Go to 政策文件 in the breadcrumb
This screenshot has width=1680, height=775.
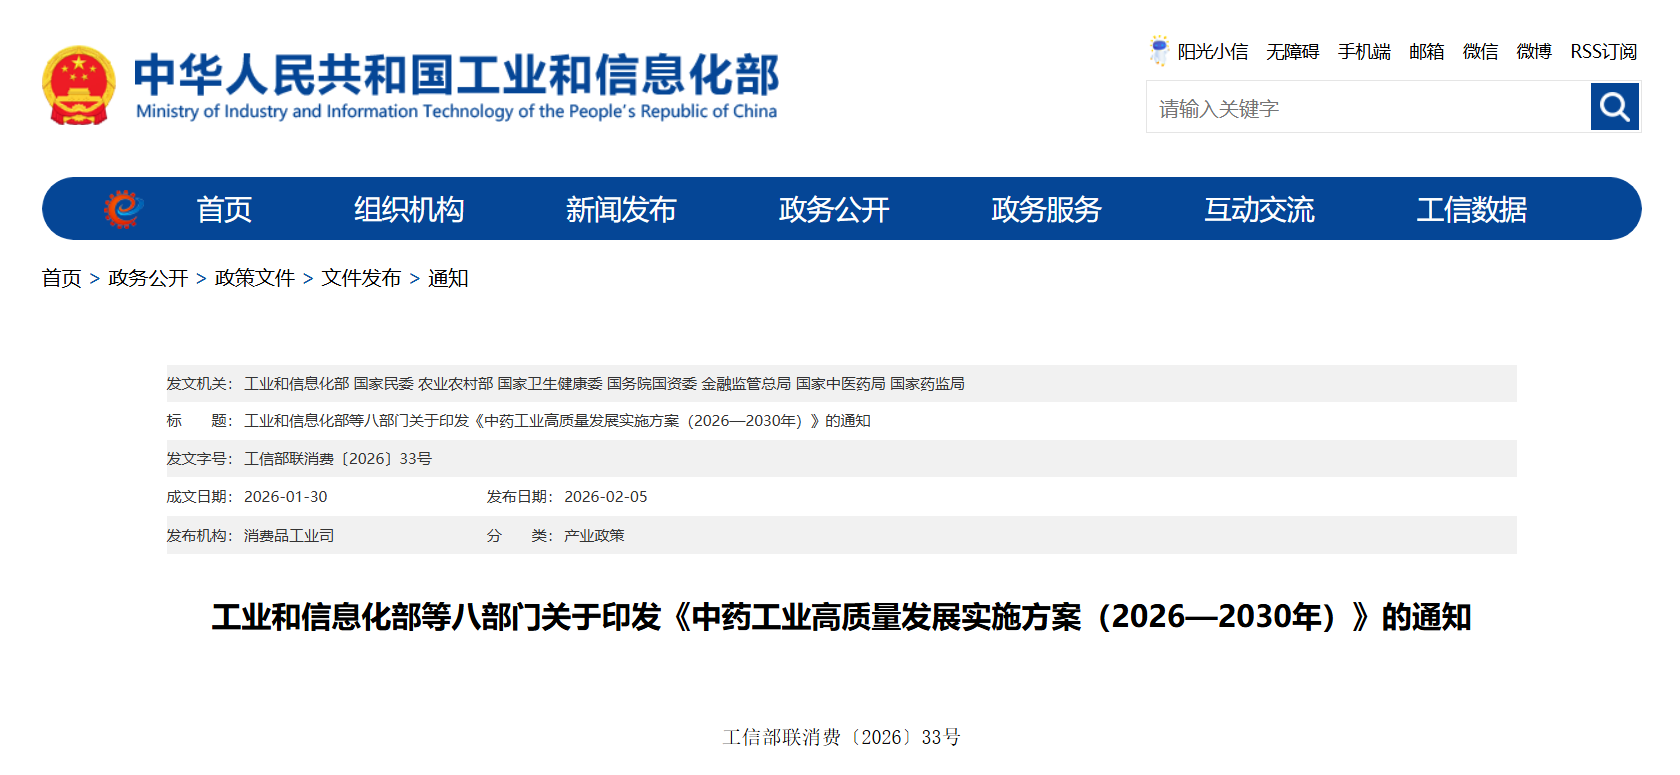[x=254, y=278]
